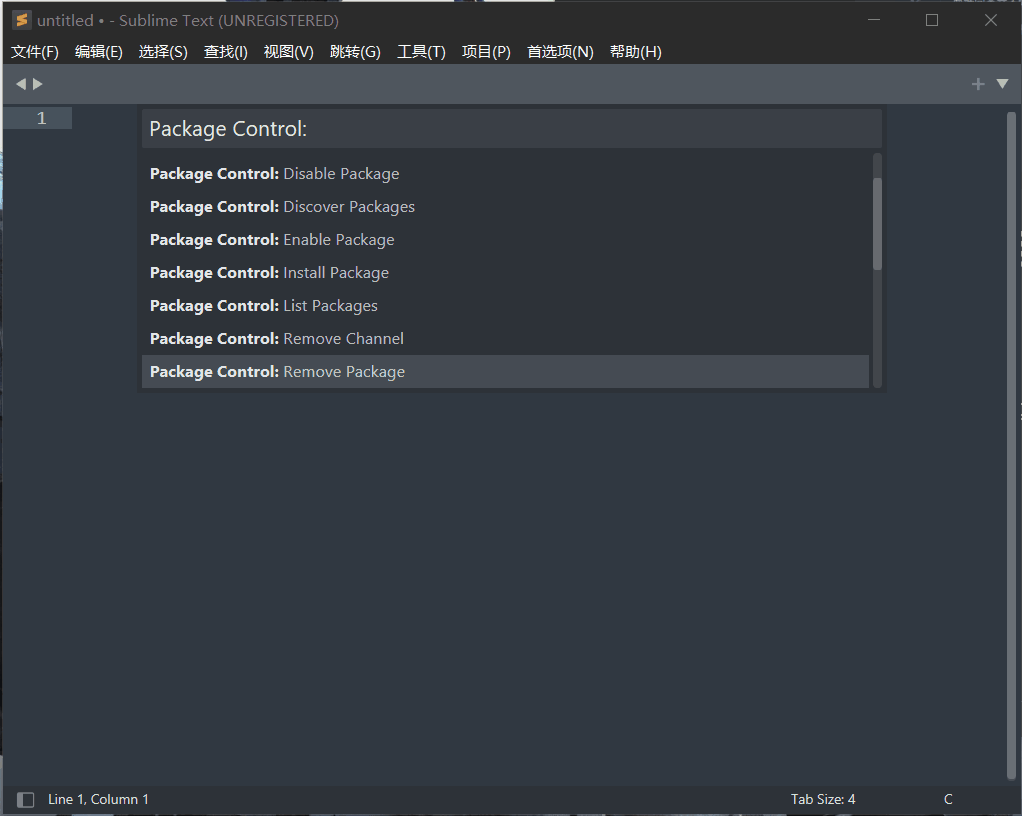
Task: Click line number 1 in the gutter
Action: click(42, 118)
